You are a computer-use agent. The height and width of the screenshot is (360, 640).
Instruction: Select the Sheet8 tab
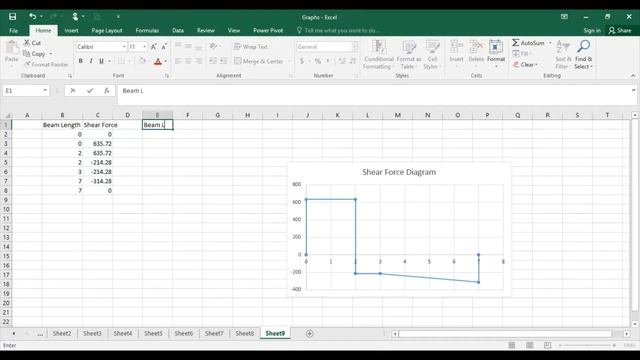pyautogui.click(x=244, y=333)
